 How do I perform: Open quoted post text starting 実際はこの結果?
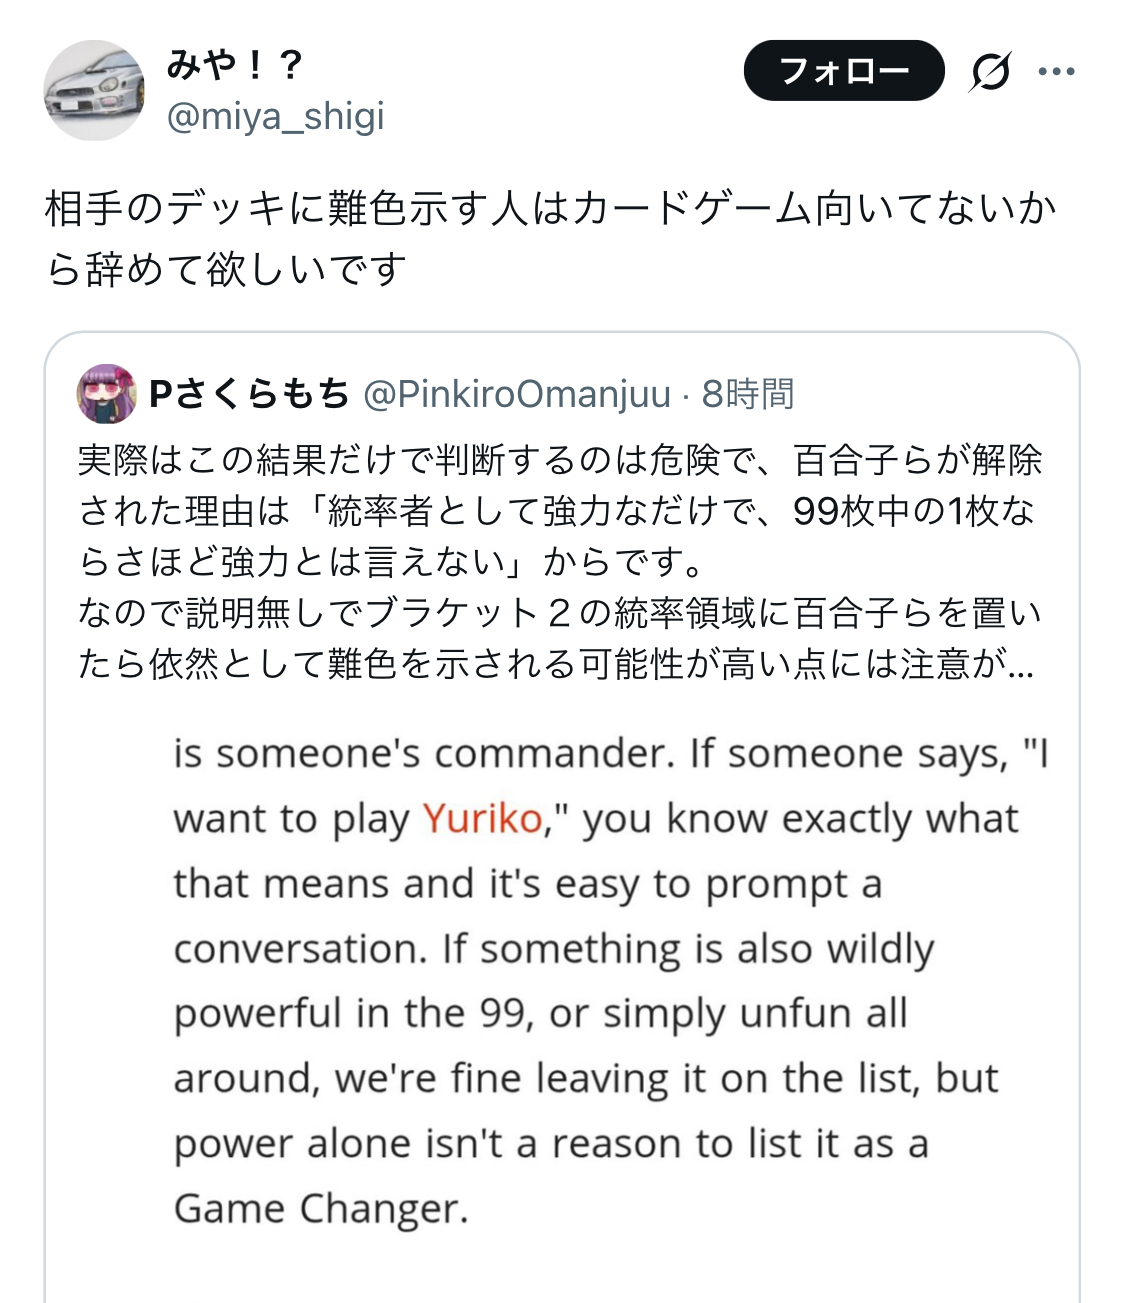[x=560, y=460]
